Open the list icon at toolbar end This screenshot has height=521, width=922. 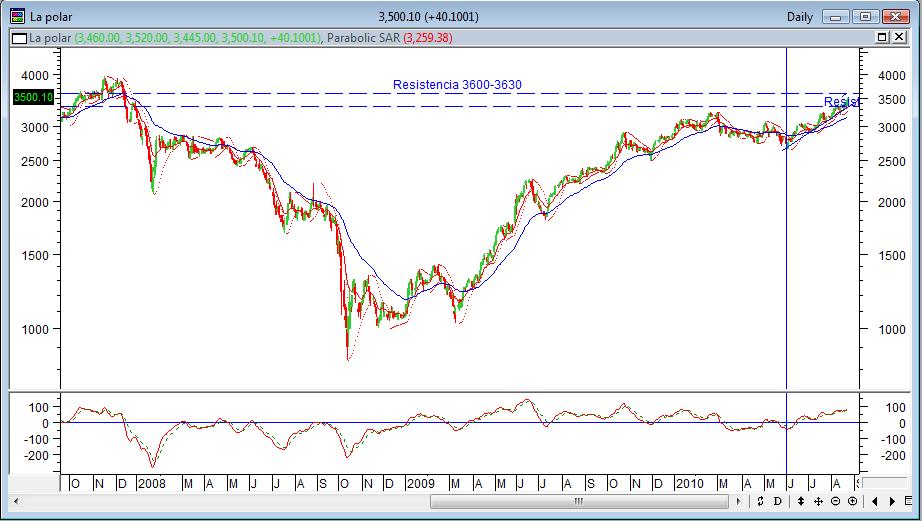(x=908, y=501)
